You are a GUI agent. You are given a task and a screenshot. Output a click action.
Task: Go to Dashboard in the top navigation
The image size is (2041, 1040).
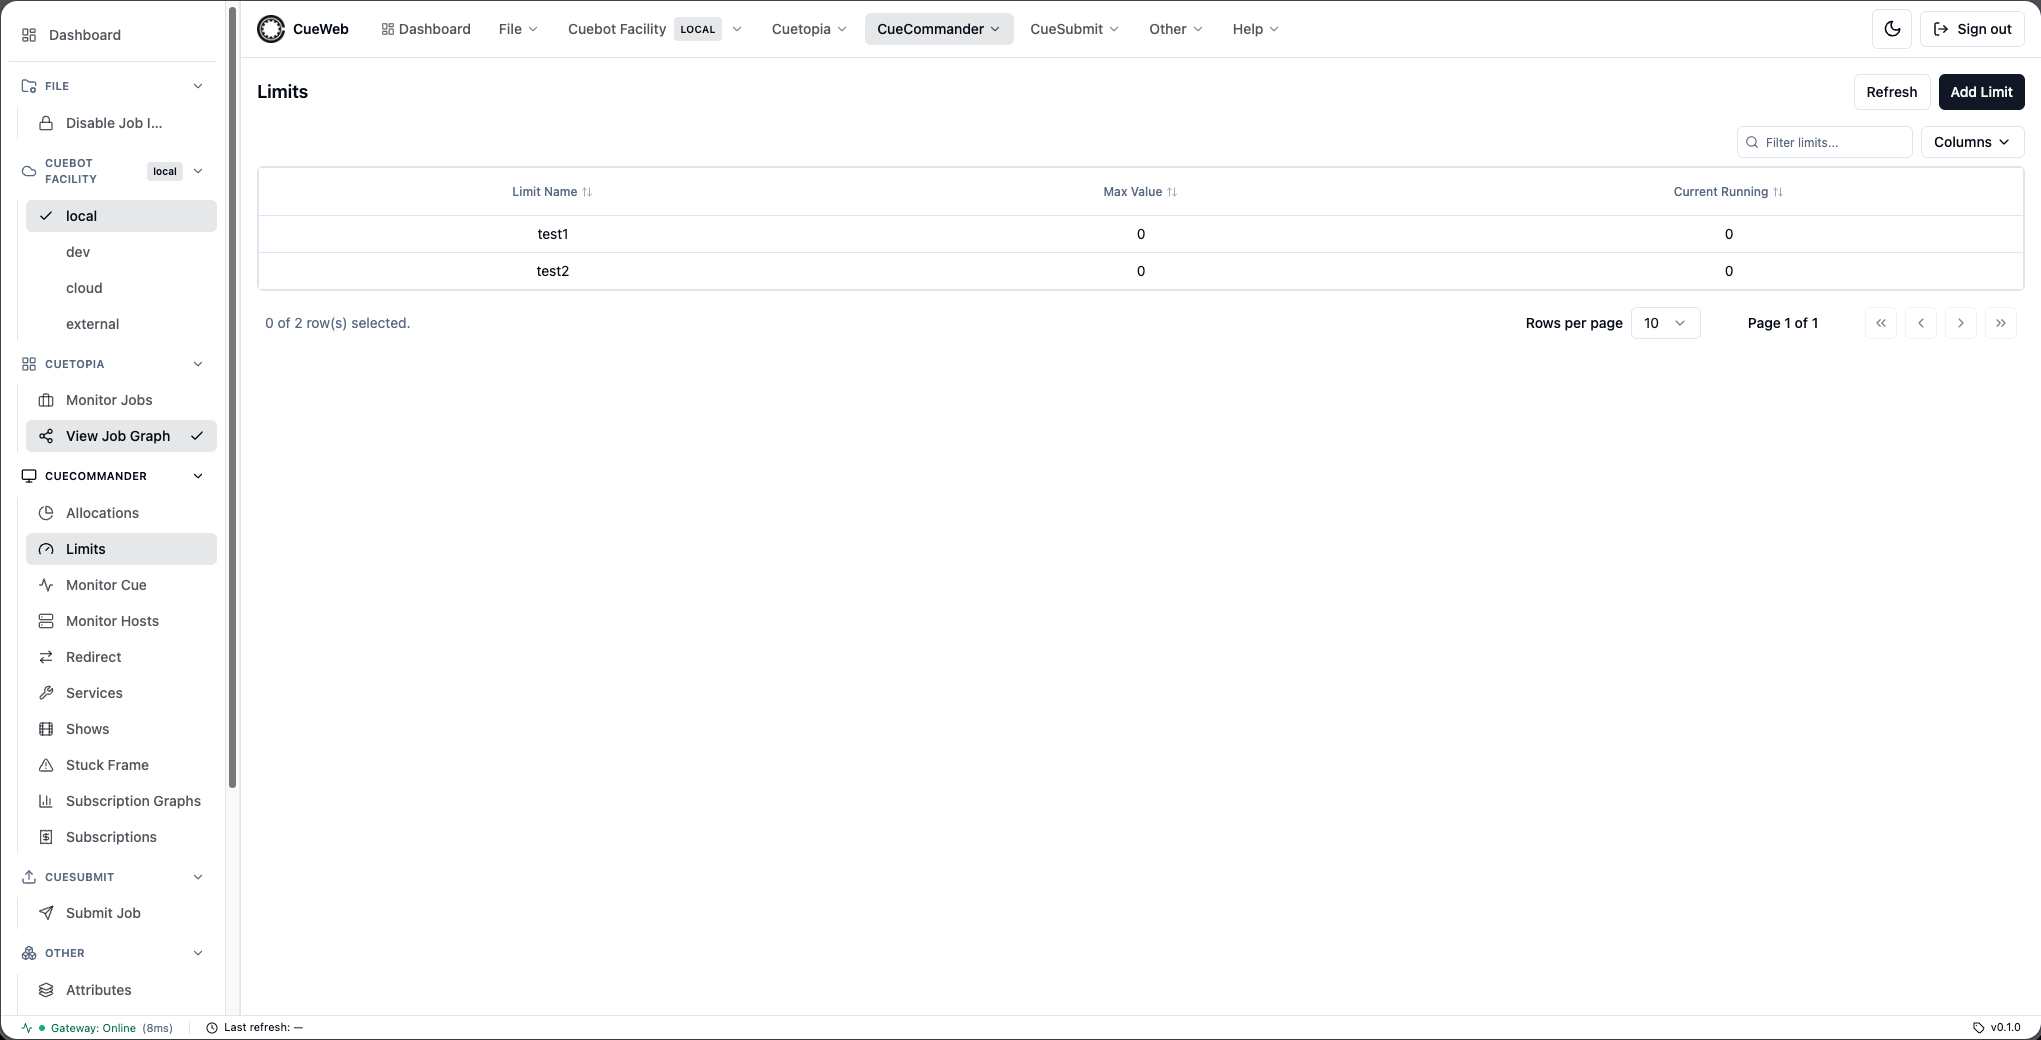426,29
